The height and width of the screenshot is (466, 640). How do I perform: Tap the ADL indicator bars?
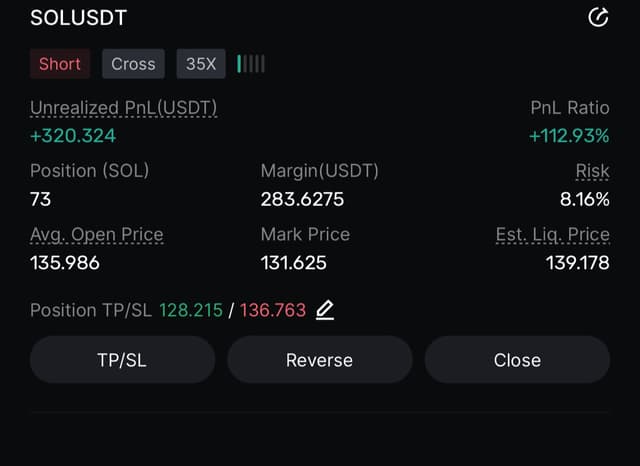click(251, 64)
